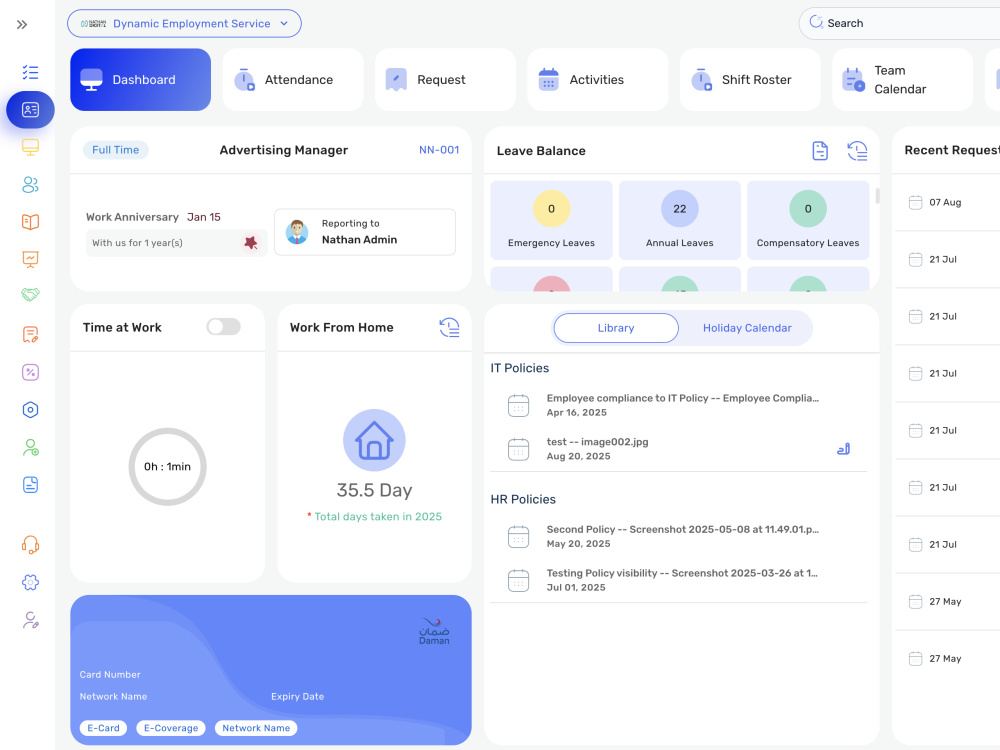The image size is (1000, 750).
Task: Click the NN-001 employee ID link
Action: point(439,150)
